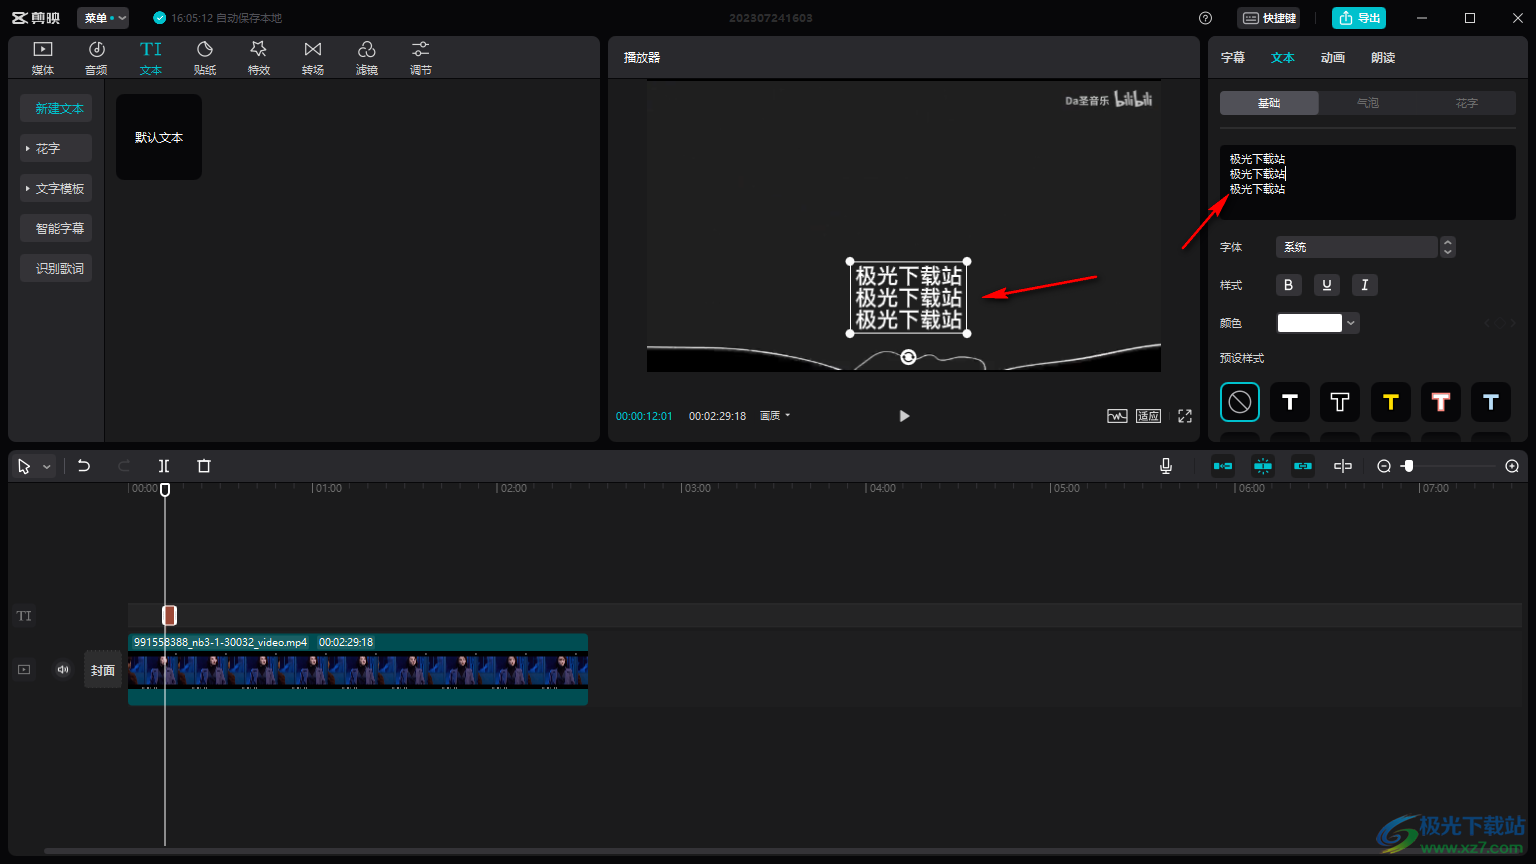Toggle the waveform scope icon in player
The width and height of the screenshot is (1536, 864).
pos(1117,416)
